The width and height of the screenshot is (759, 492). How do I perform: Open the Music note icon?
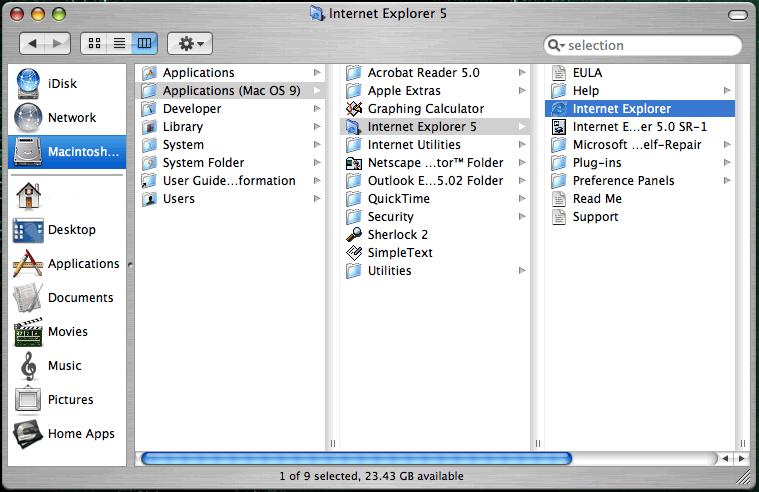tap(29, 366)
